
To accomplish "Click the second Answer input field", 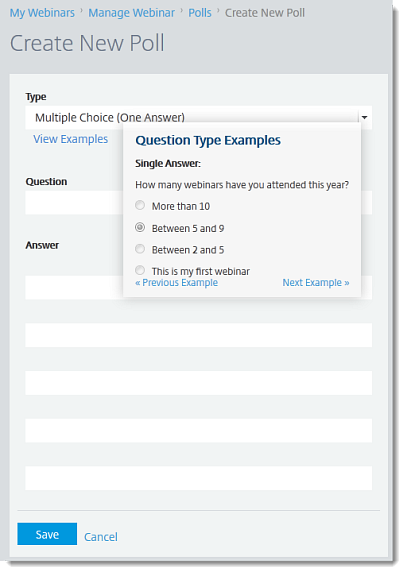I will [199, 335].
